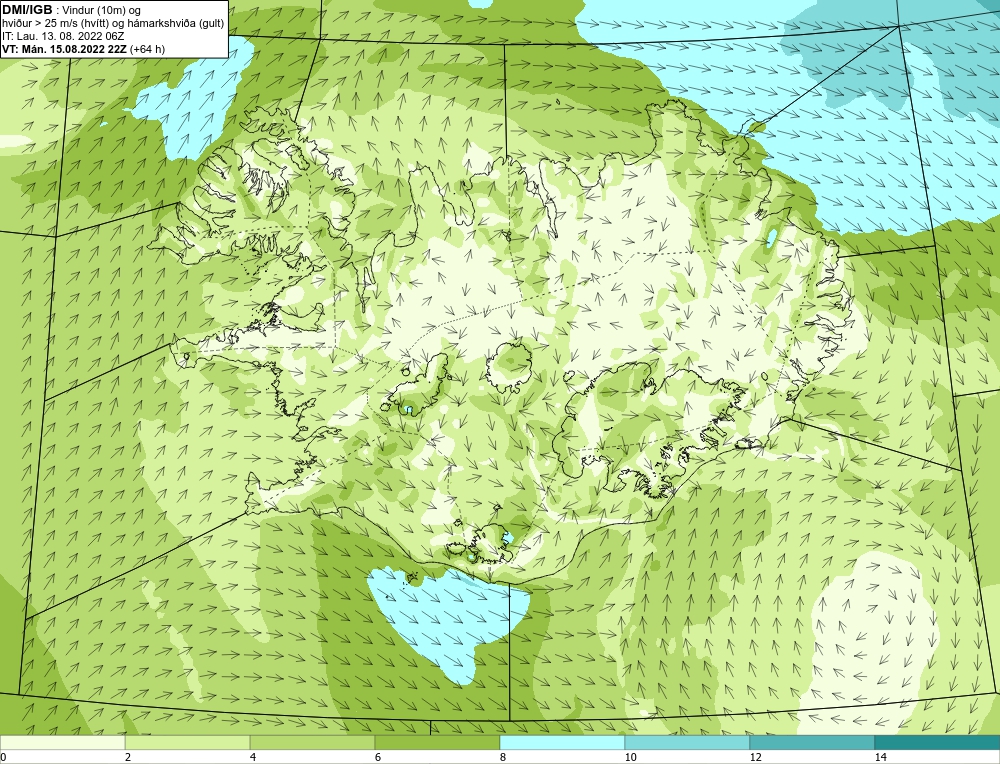Click the legend scale label 0

[x=3, y=757]
